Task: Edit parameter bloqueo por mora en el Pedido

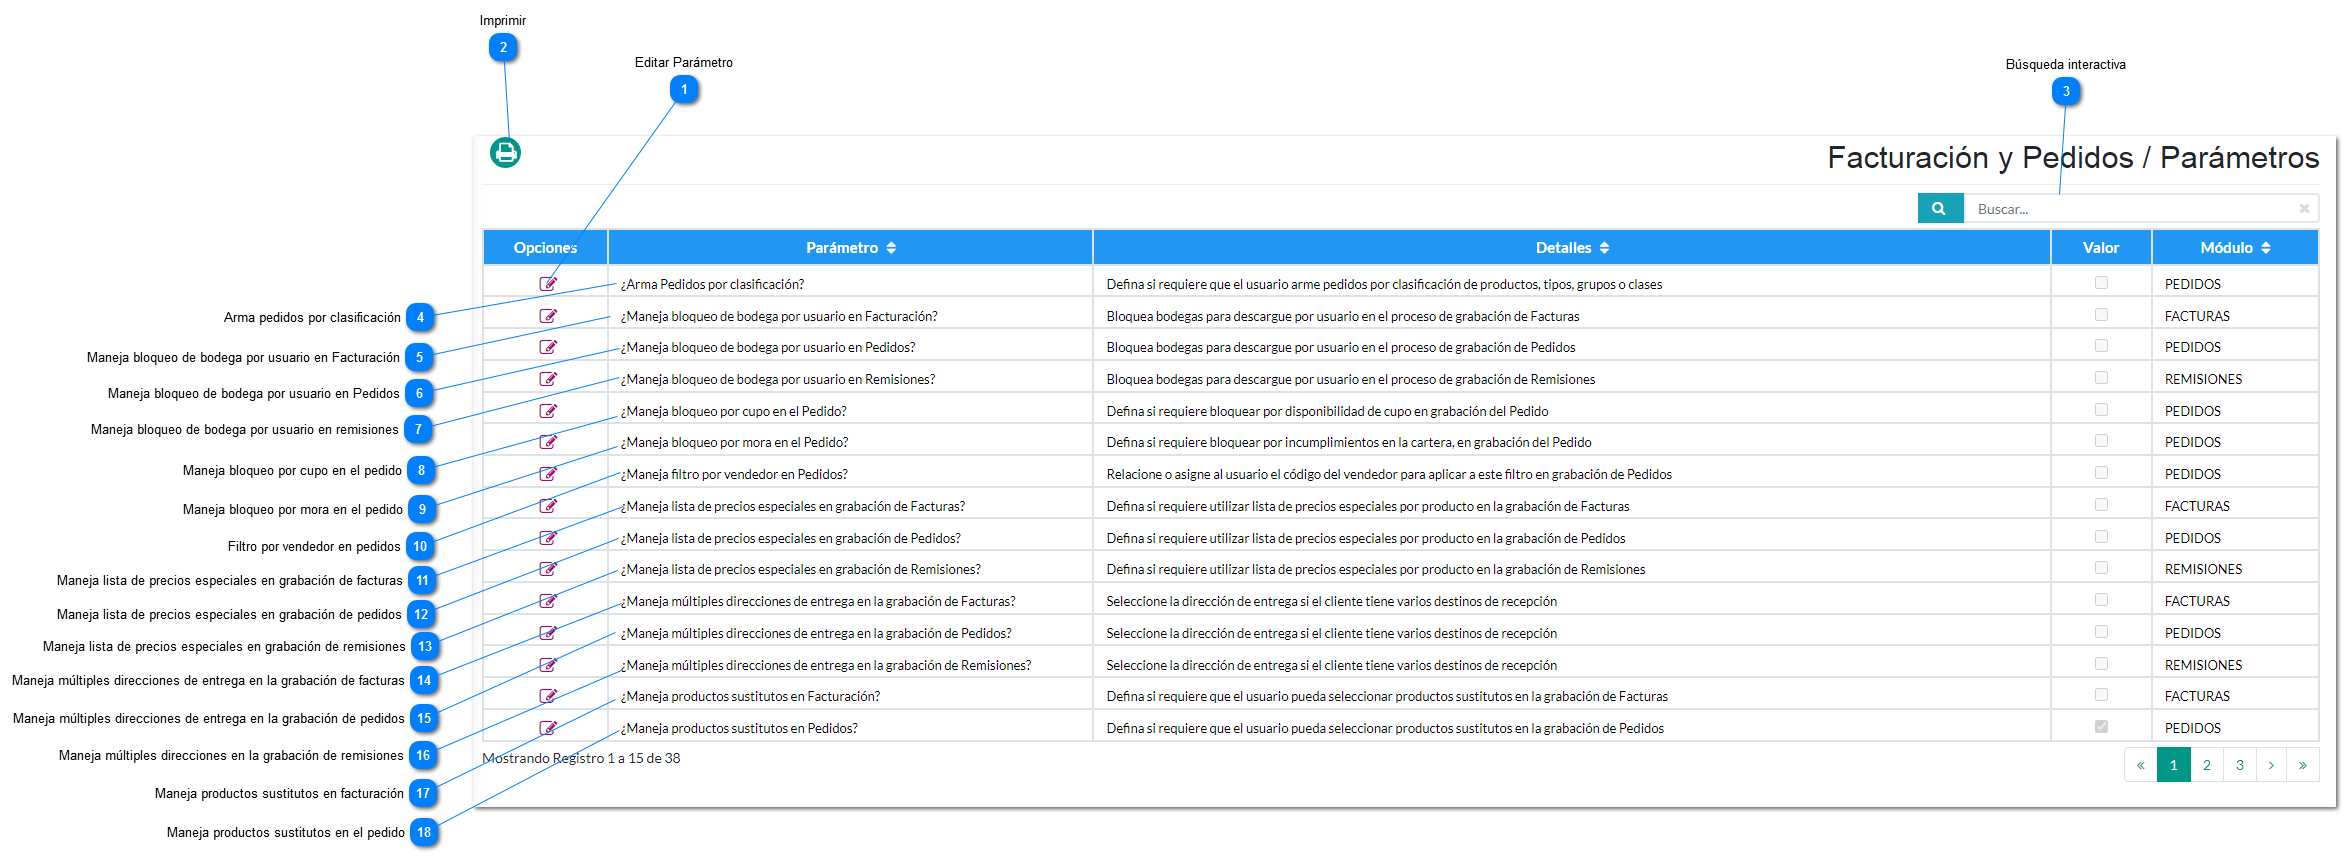Action: click(x=548, y=442)
